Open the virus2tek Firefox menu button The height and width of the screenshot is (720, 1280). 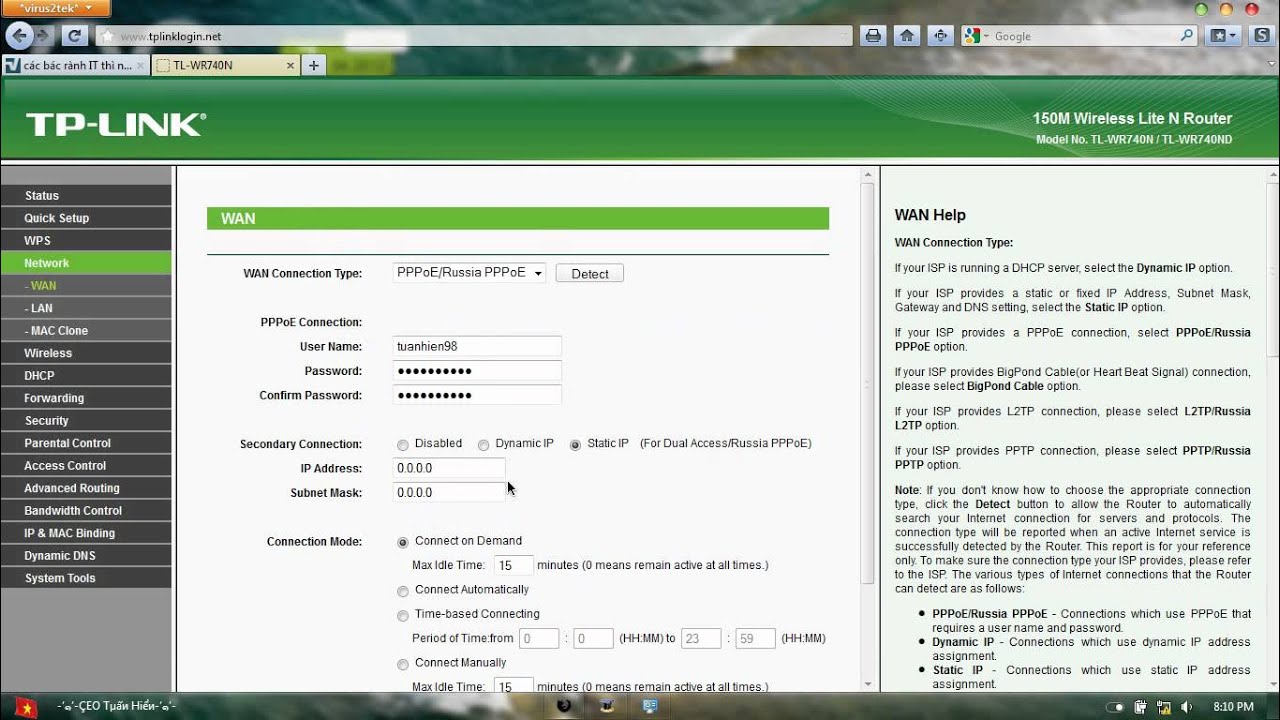tap(56, 8)
